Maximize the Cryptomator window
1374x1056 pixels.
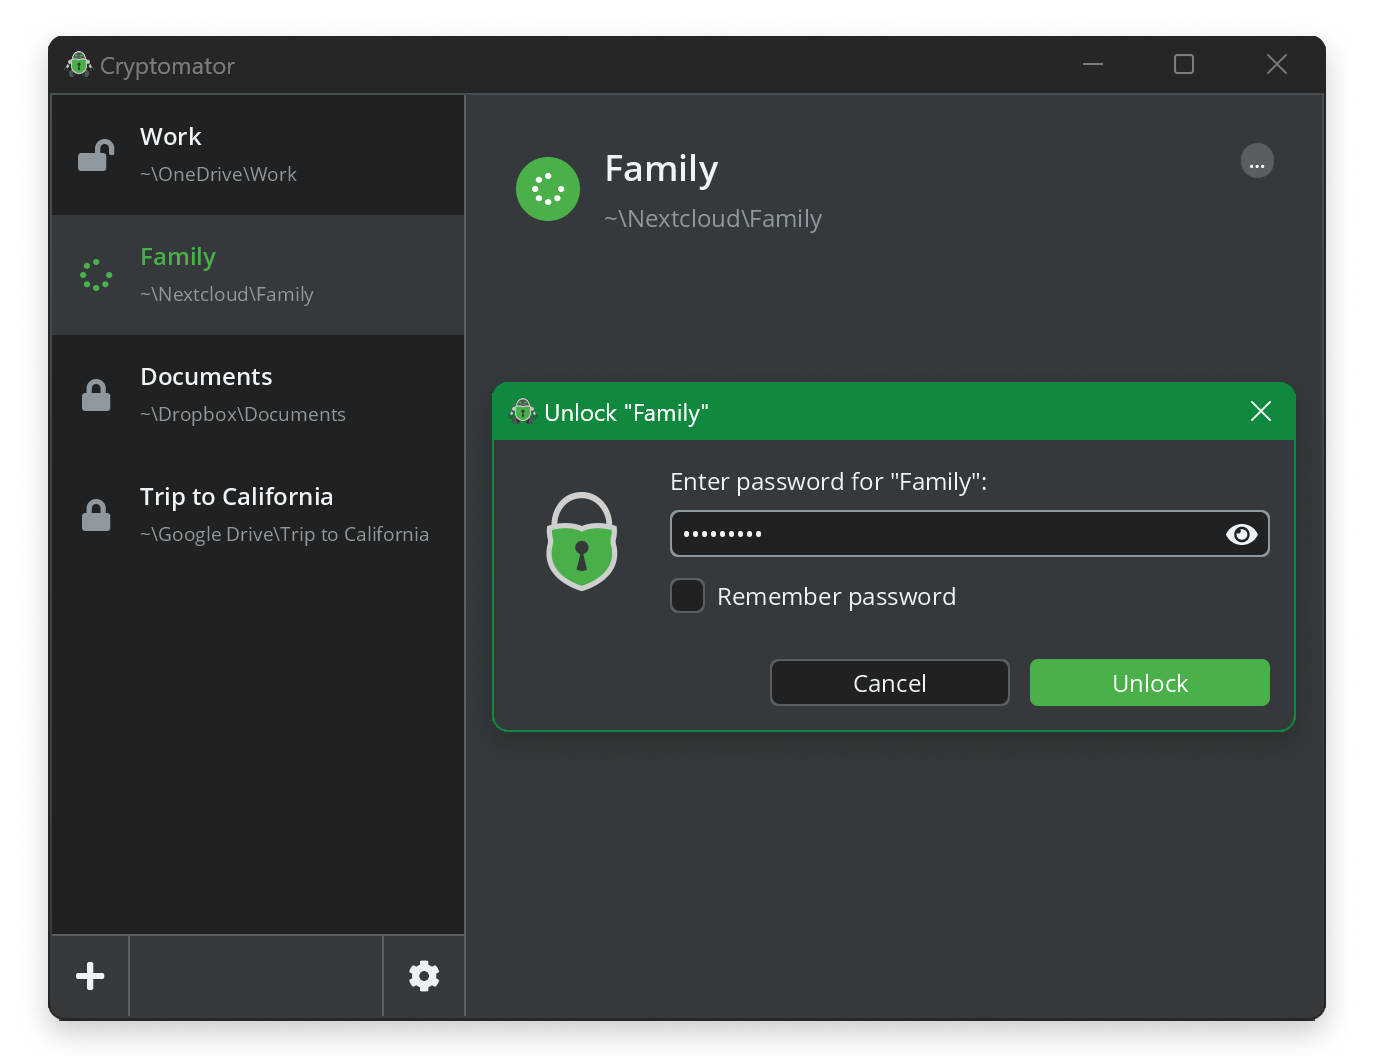1184,65
